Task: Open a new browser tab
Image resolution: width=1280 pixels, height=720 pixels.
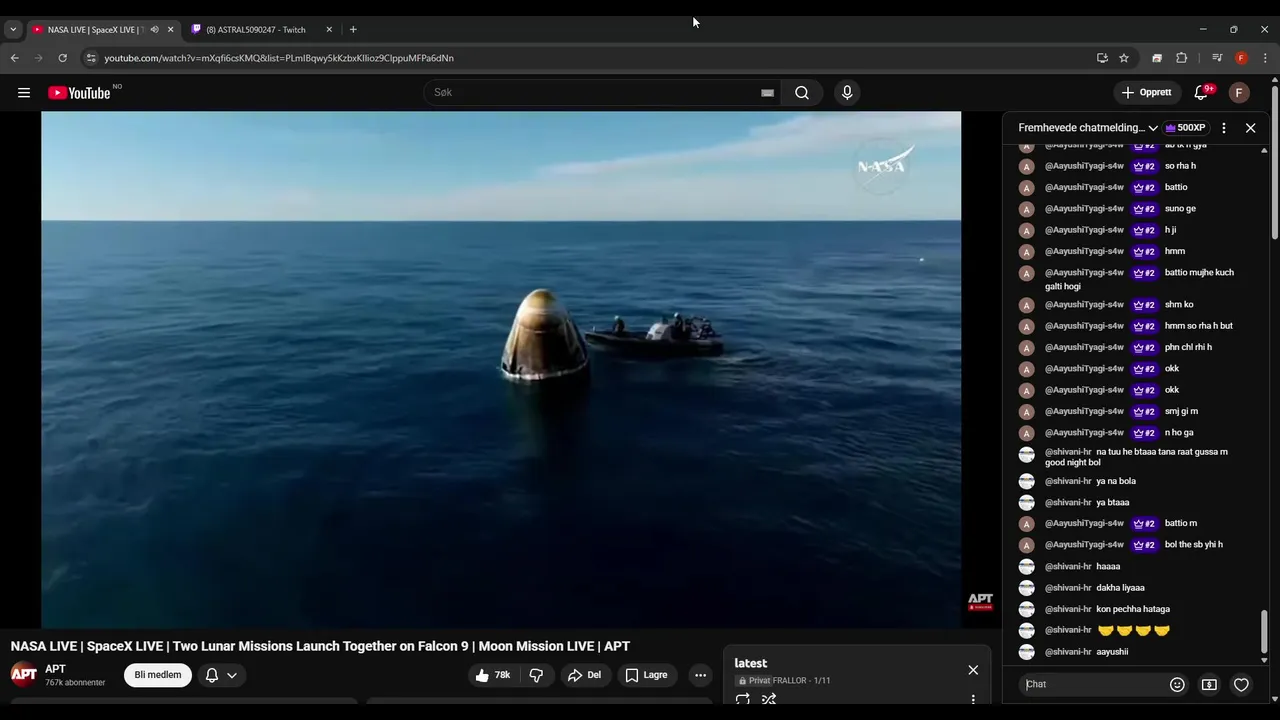Action: [353, 30]
